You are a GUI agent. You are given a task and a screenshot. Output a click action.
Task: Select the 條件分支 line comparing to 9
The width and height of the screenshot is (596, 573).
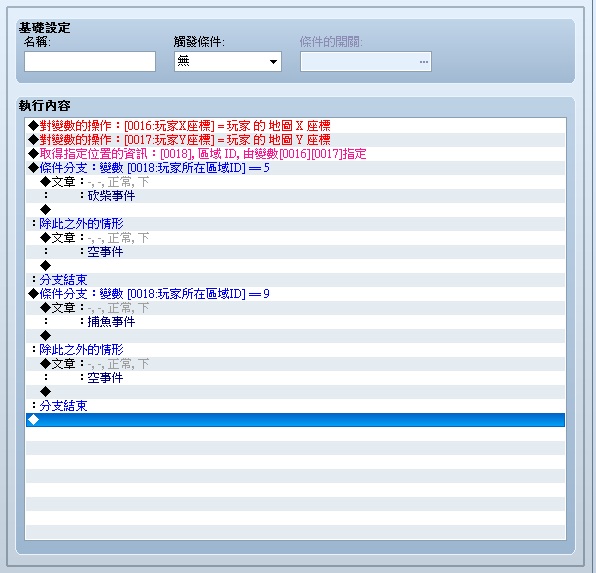[295, 294]
